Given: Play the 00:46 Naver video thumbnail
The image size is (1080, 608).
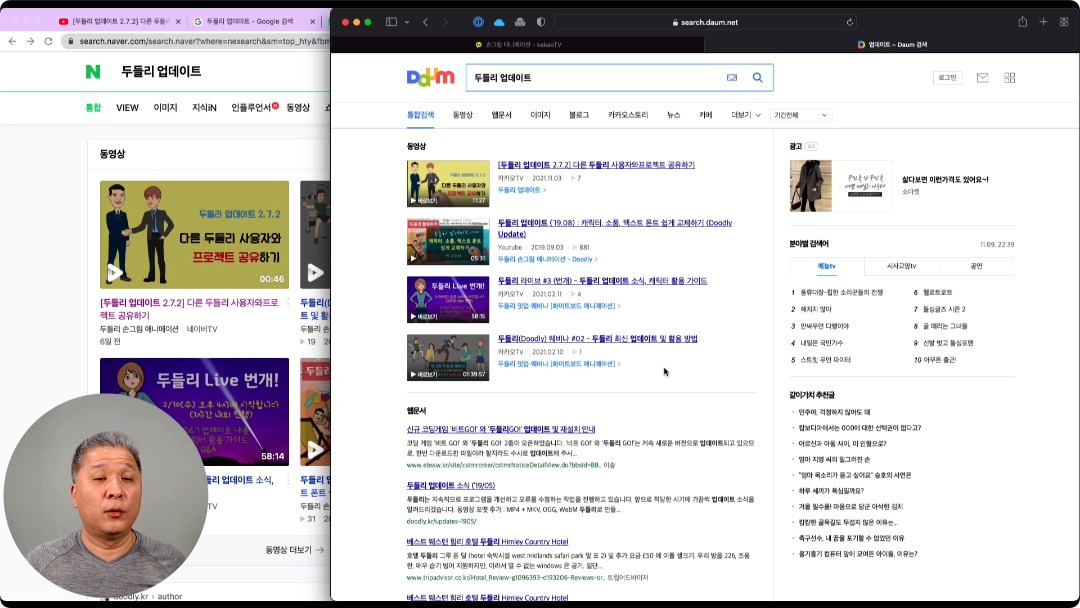Looking at the screenshot, I should click(x=194, y=235).
